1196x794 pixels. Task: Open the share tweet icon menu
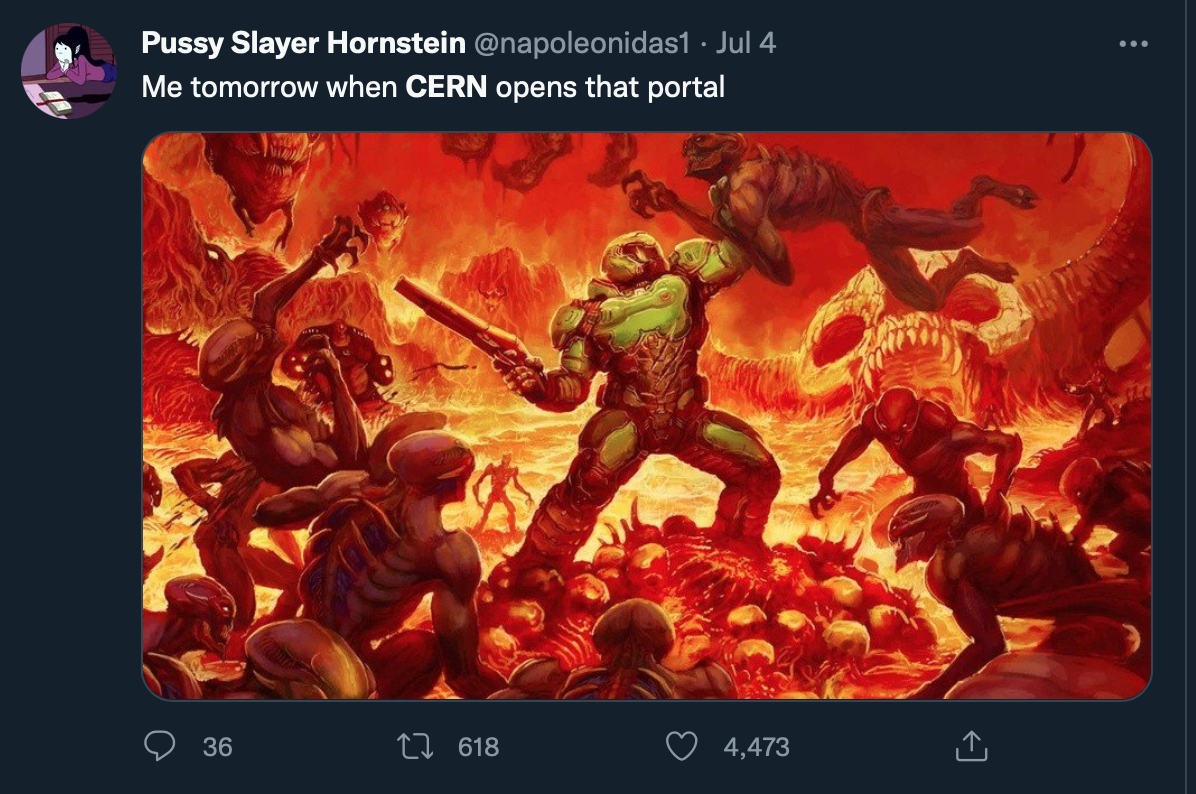(970, 746)
